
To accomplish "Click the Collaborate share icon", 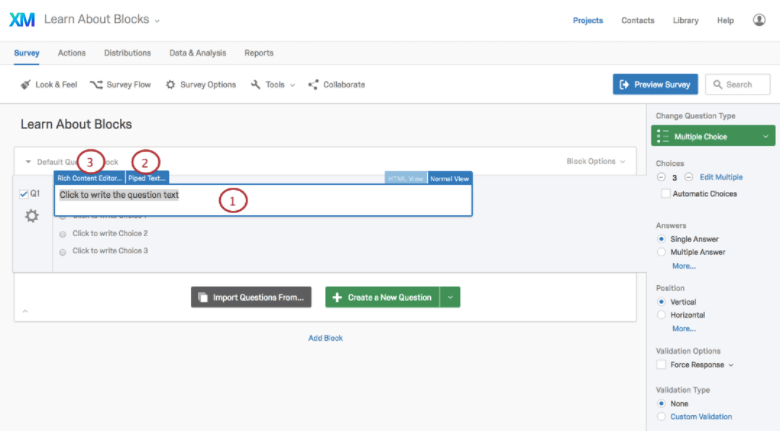I will 313,85.
